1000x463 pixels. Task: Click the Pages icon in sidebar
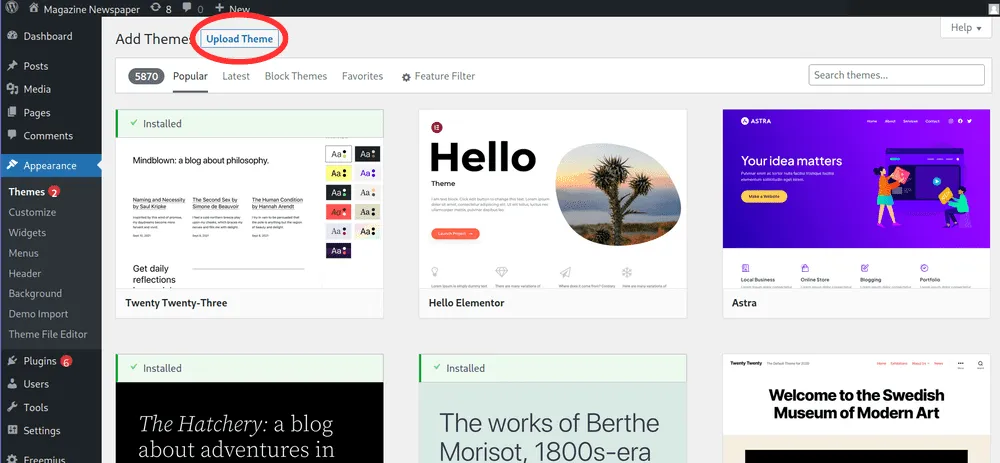pyautogui.click(x=12, y=112)
